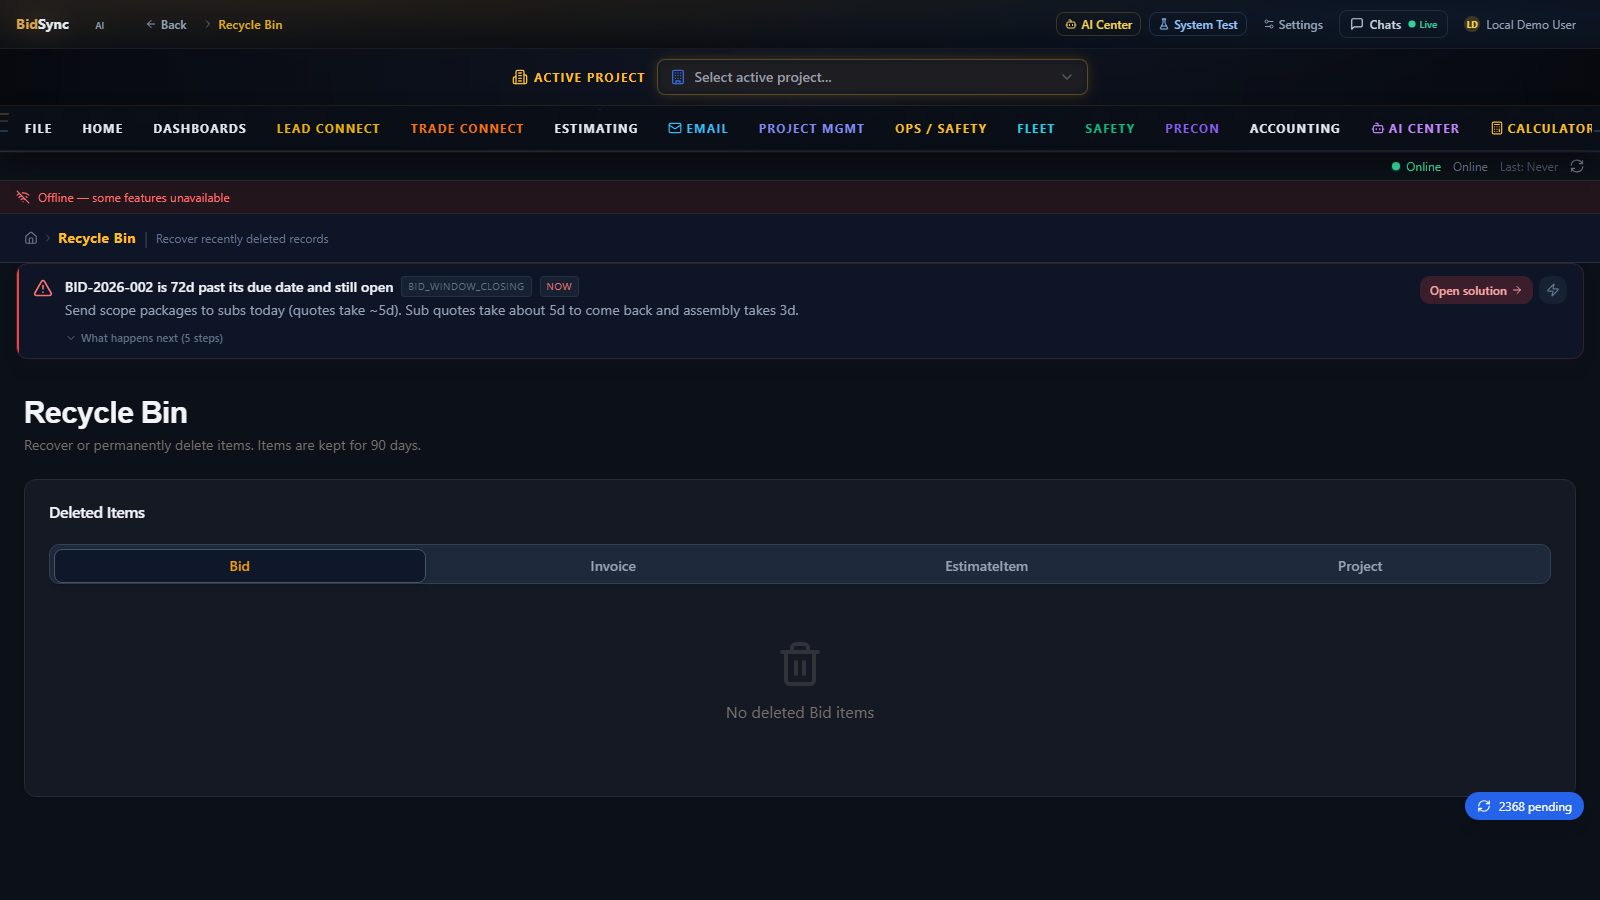
Task: Switch to the Project tab
Action: pos(1360,566)
